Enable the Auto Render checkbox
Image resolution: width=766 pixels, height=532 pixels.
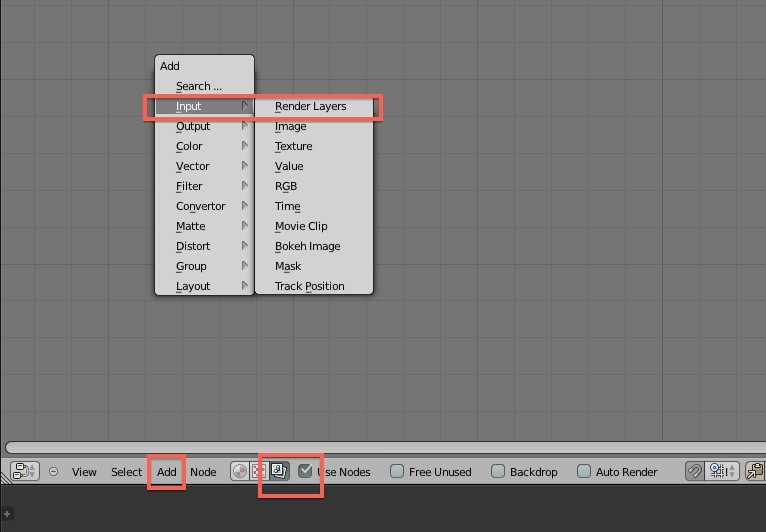click(584, 471)
